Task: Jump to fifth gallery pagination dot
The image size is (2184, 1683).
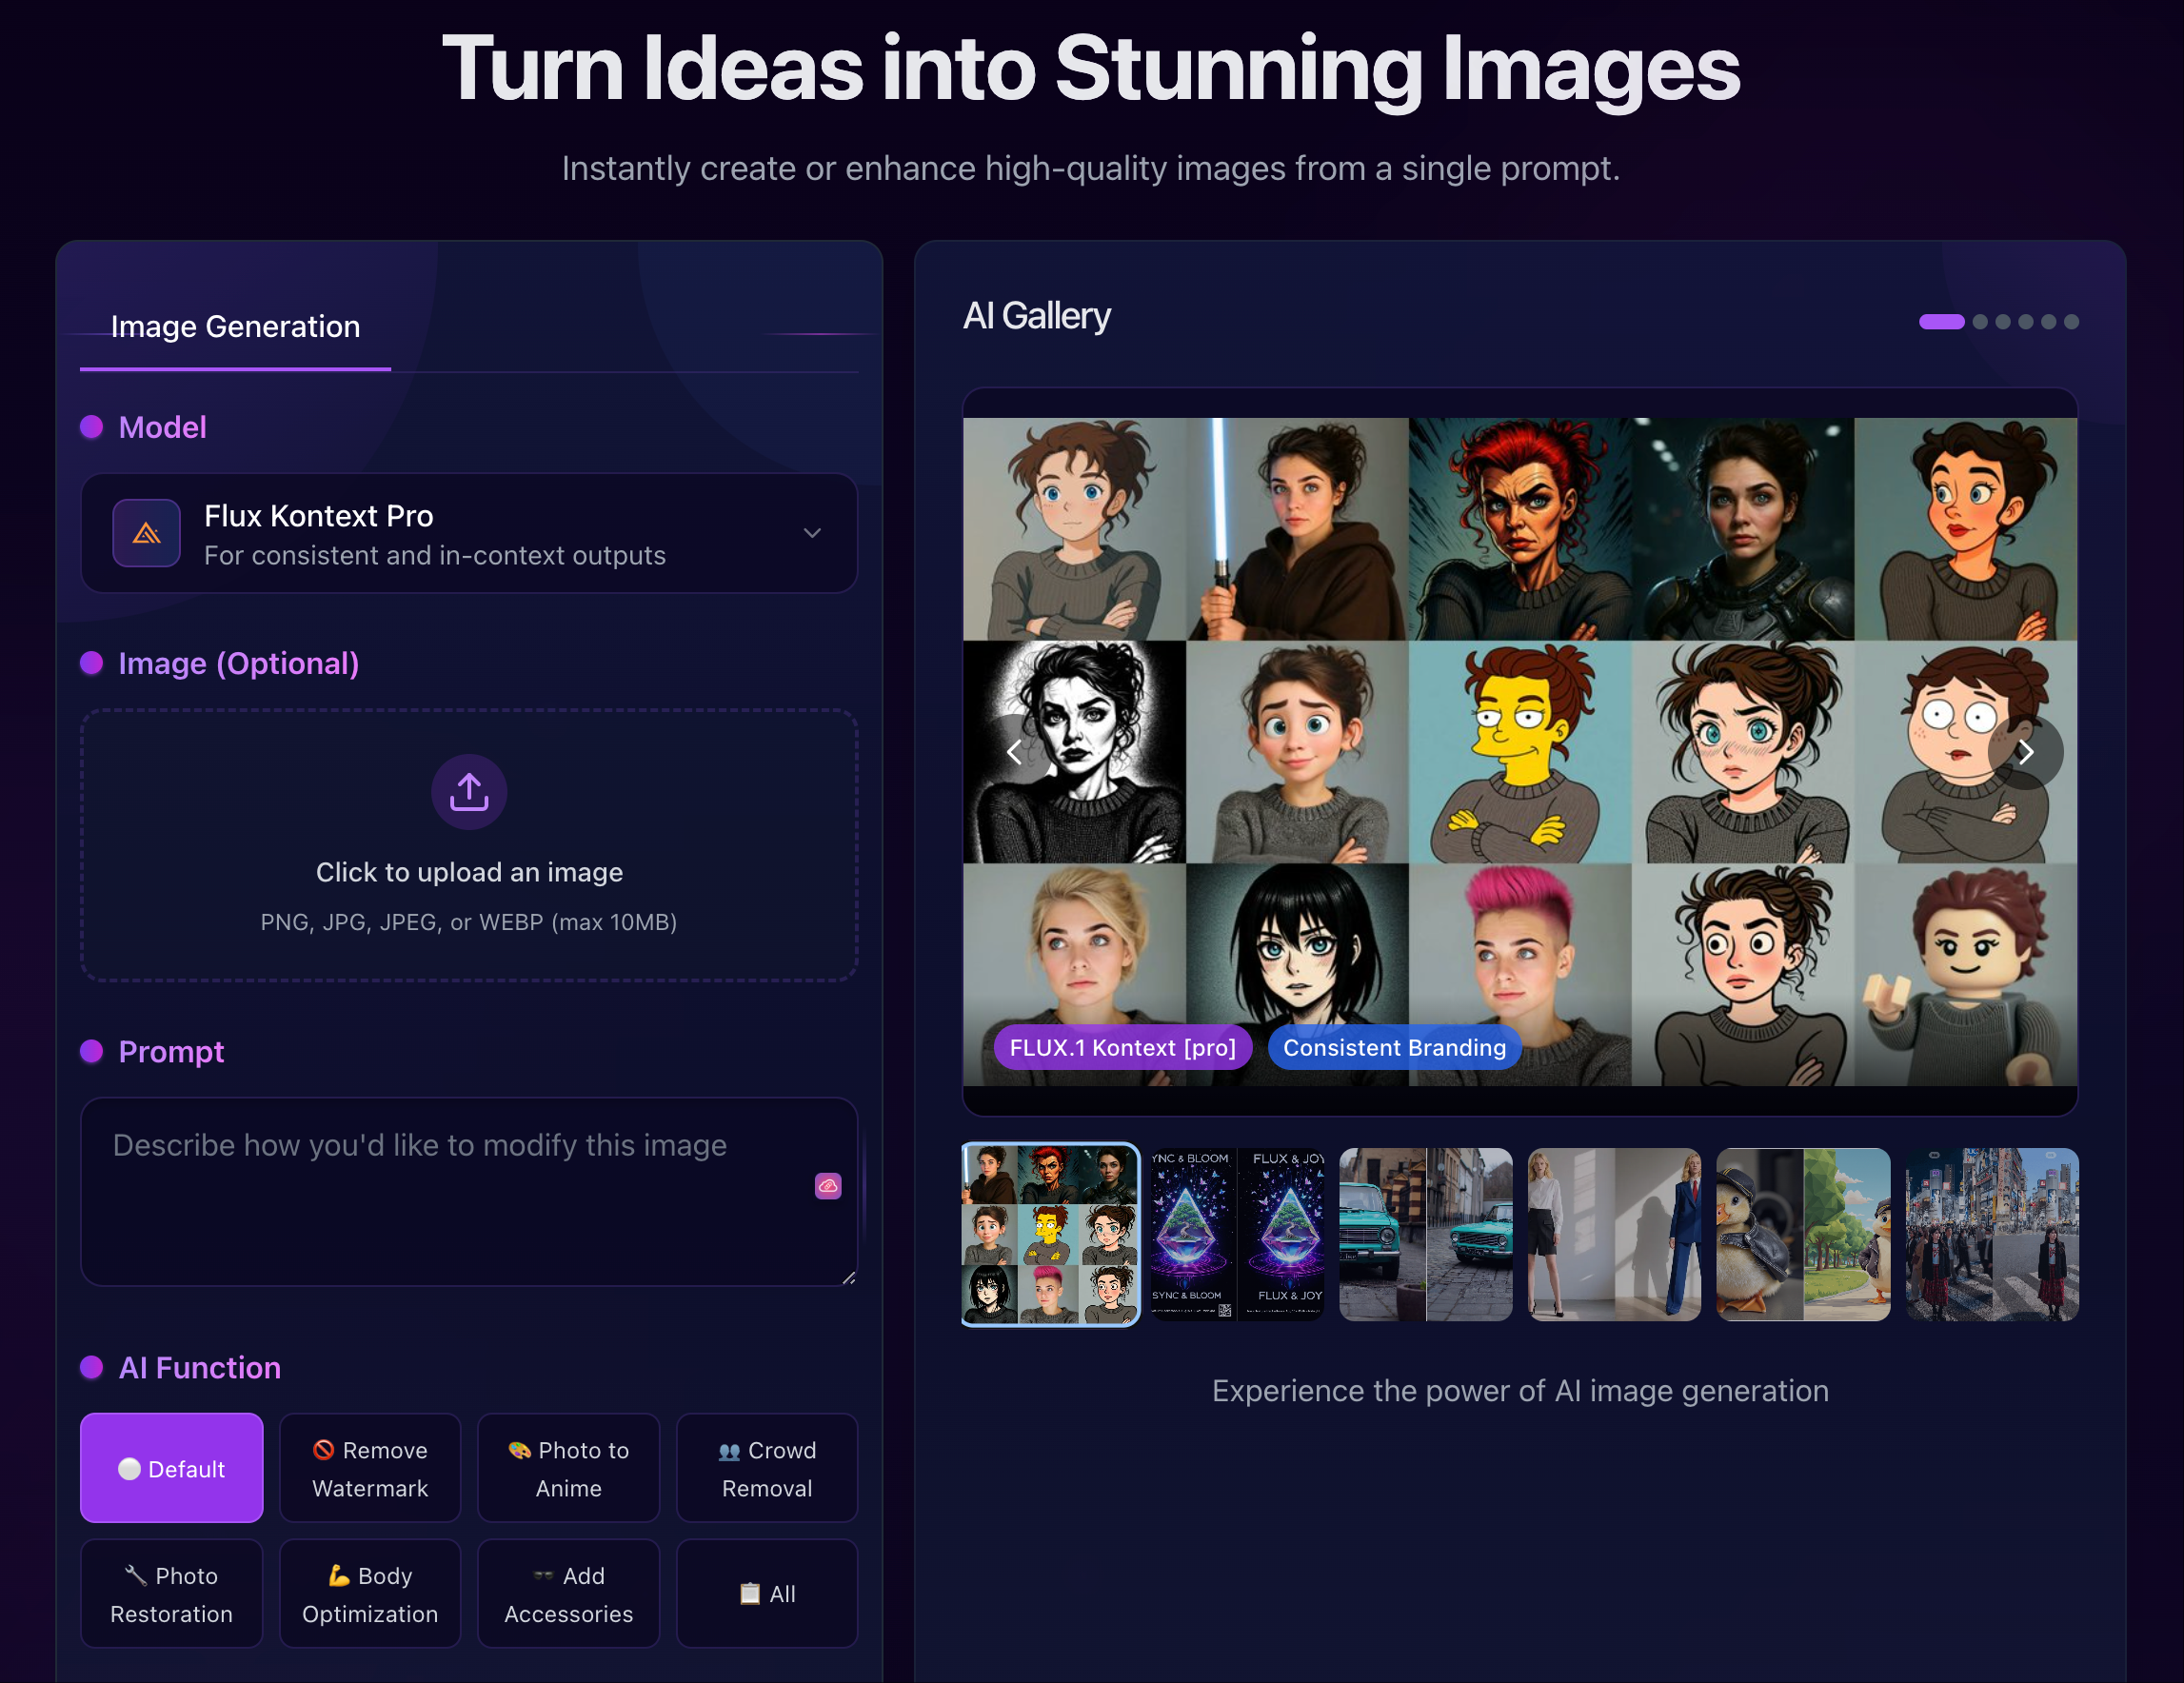Action: click(x=2049, y=322)
